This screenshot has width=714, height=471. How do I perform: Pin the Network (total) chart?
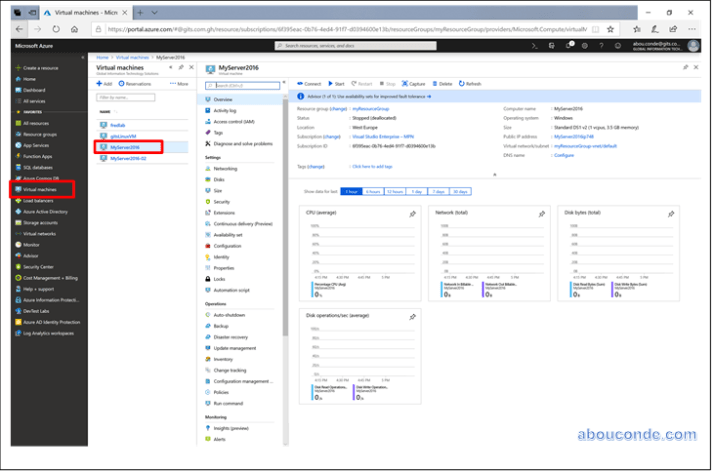(x=541, y=214)
